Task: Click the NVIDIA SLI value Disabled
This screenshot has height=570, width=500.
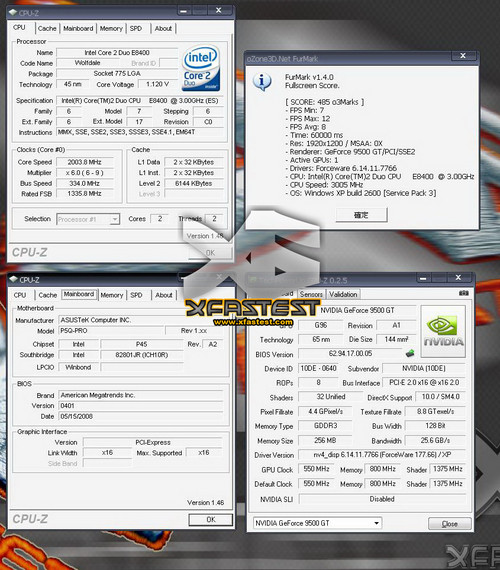Action: [382, 499]
